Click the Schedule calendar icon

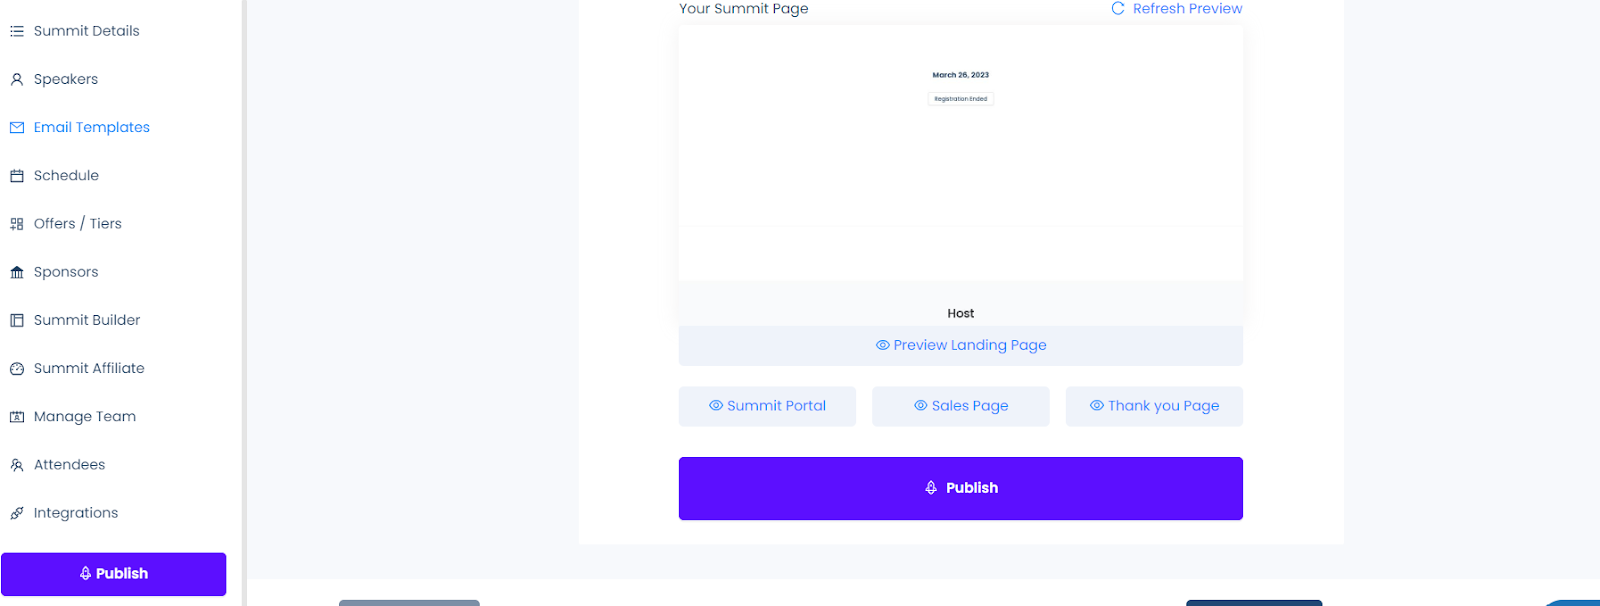[x=17, y=176]
